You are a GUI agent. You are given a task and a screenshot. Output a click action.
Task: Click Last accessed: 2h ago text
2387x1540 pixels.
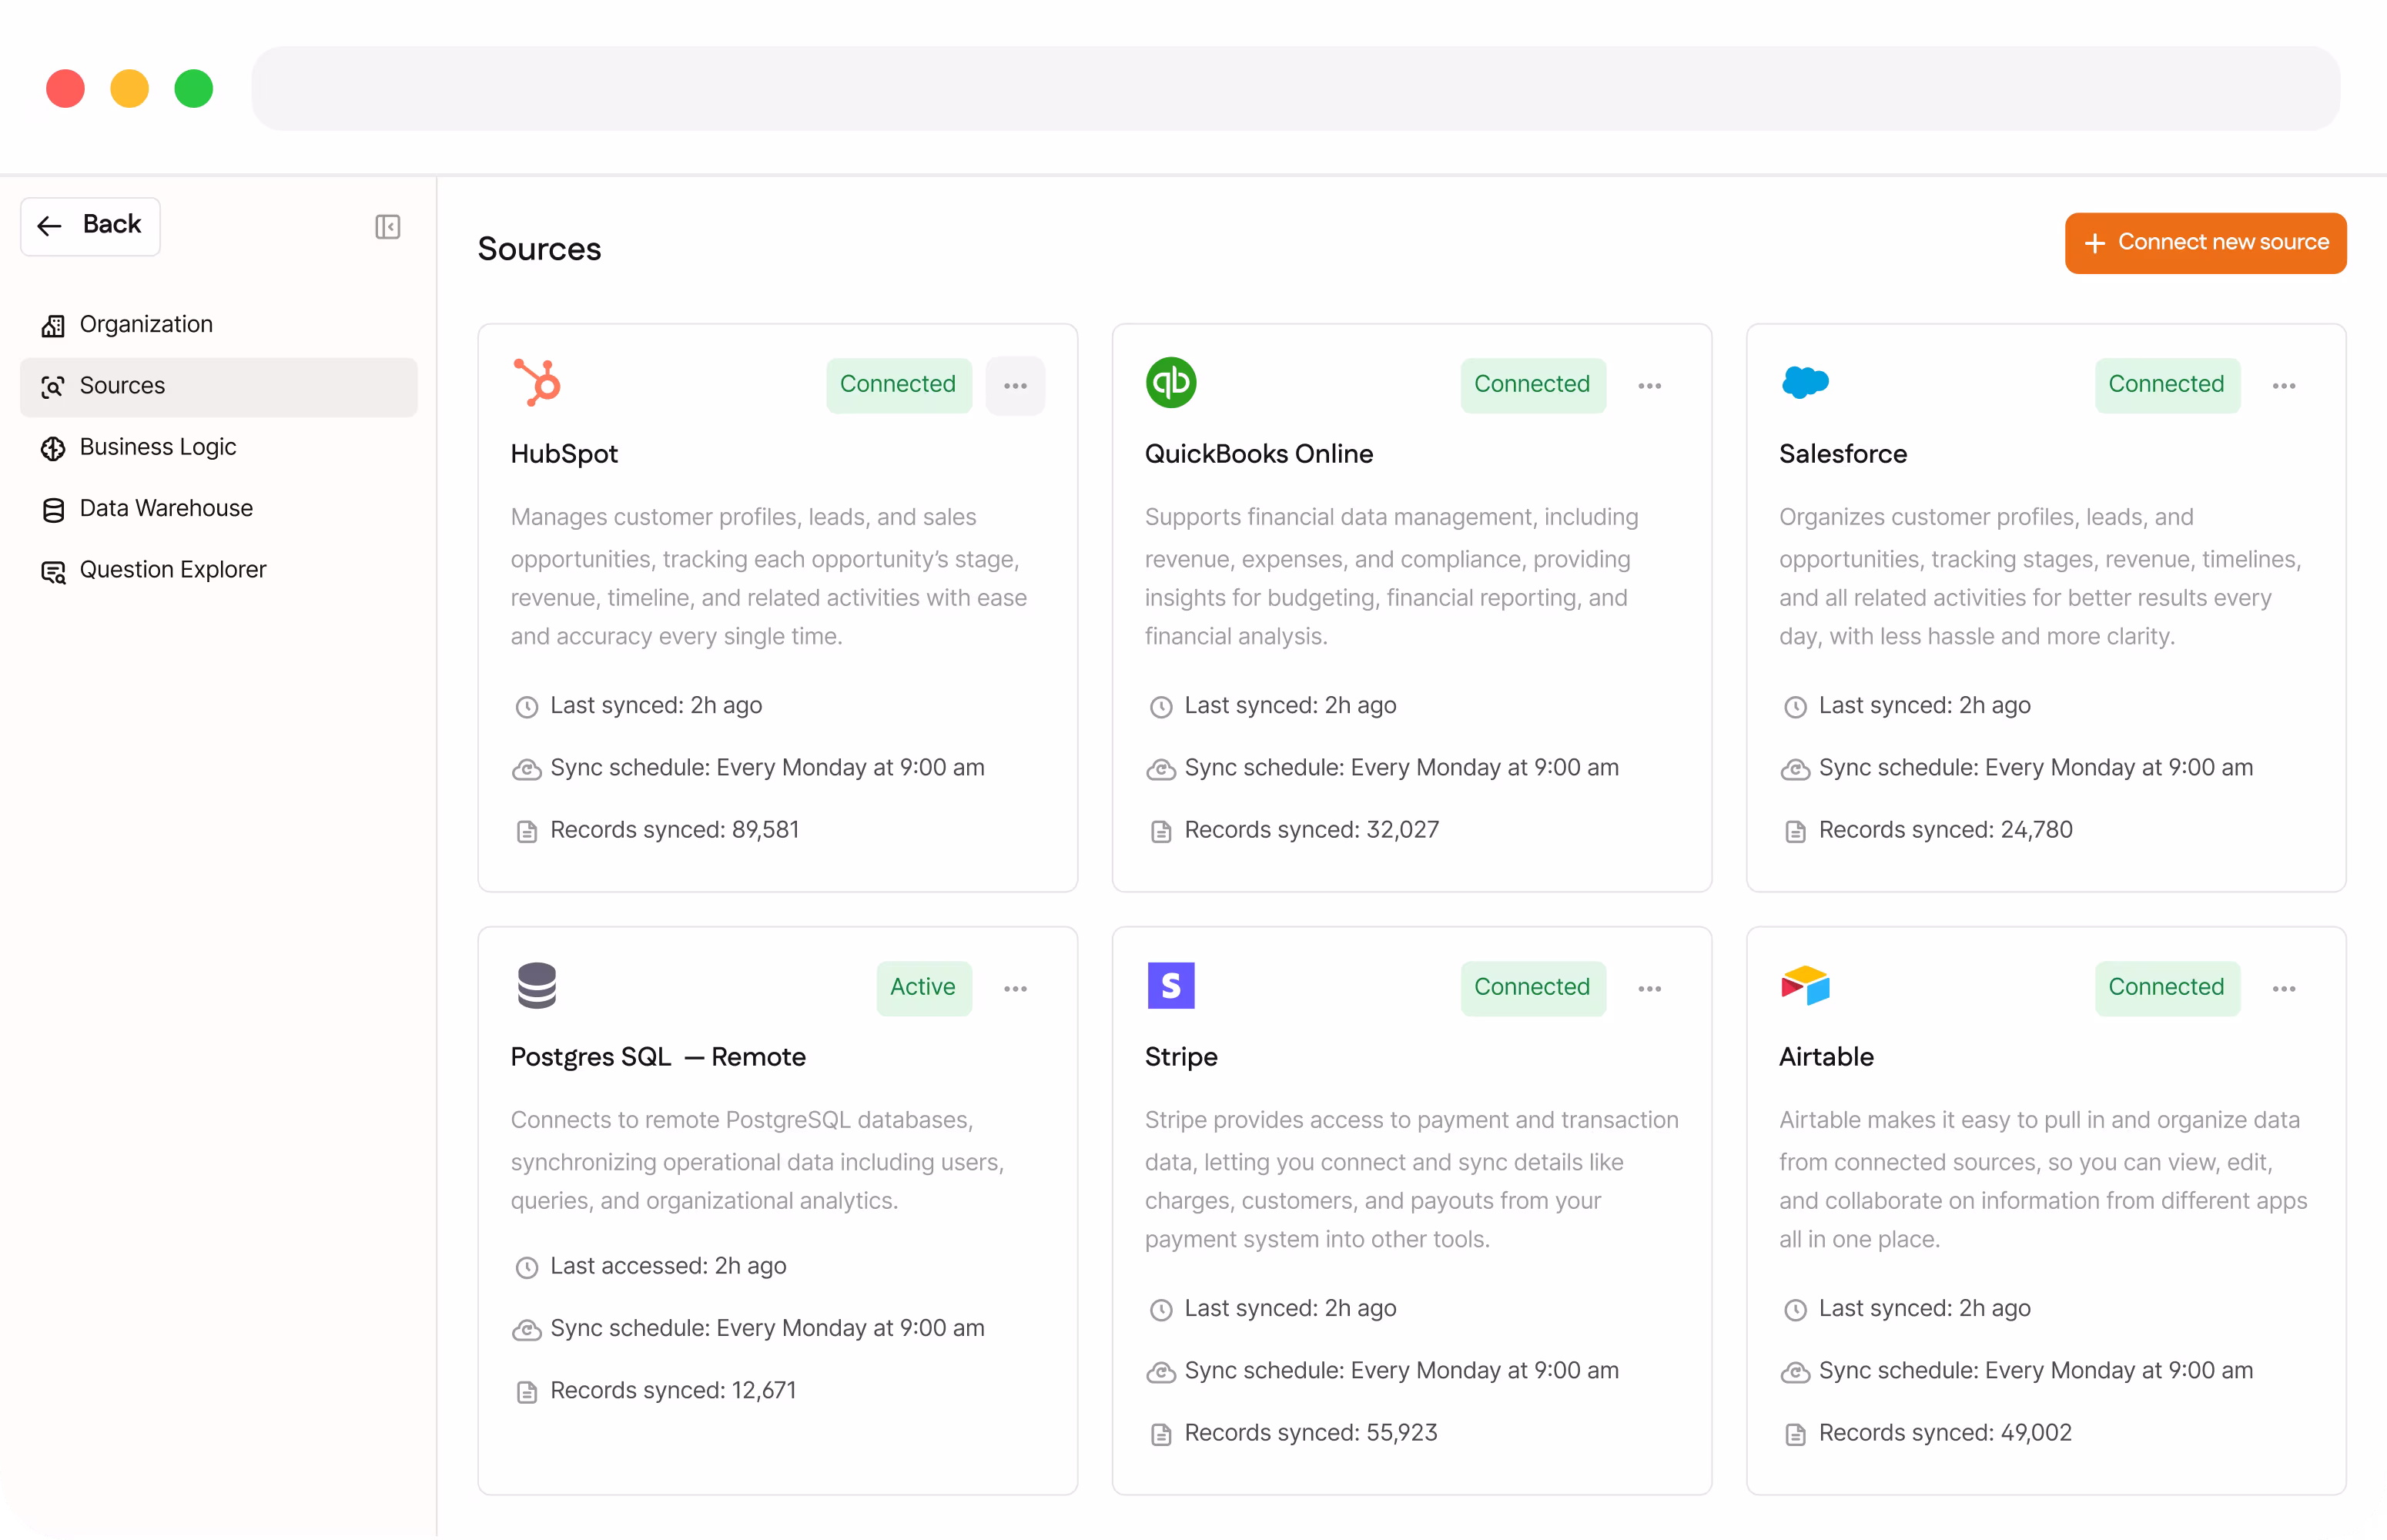[668, 1267]
